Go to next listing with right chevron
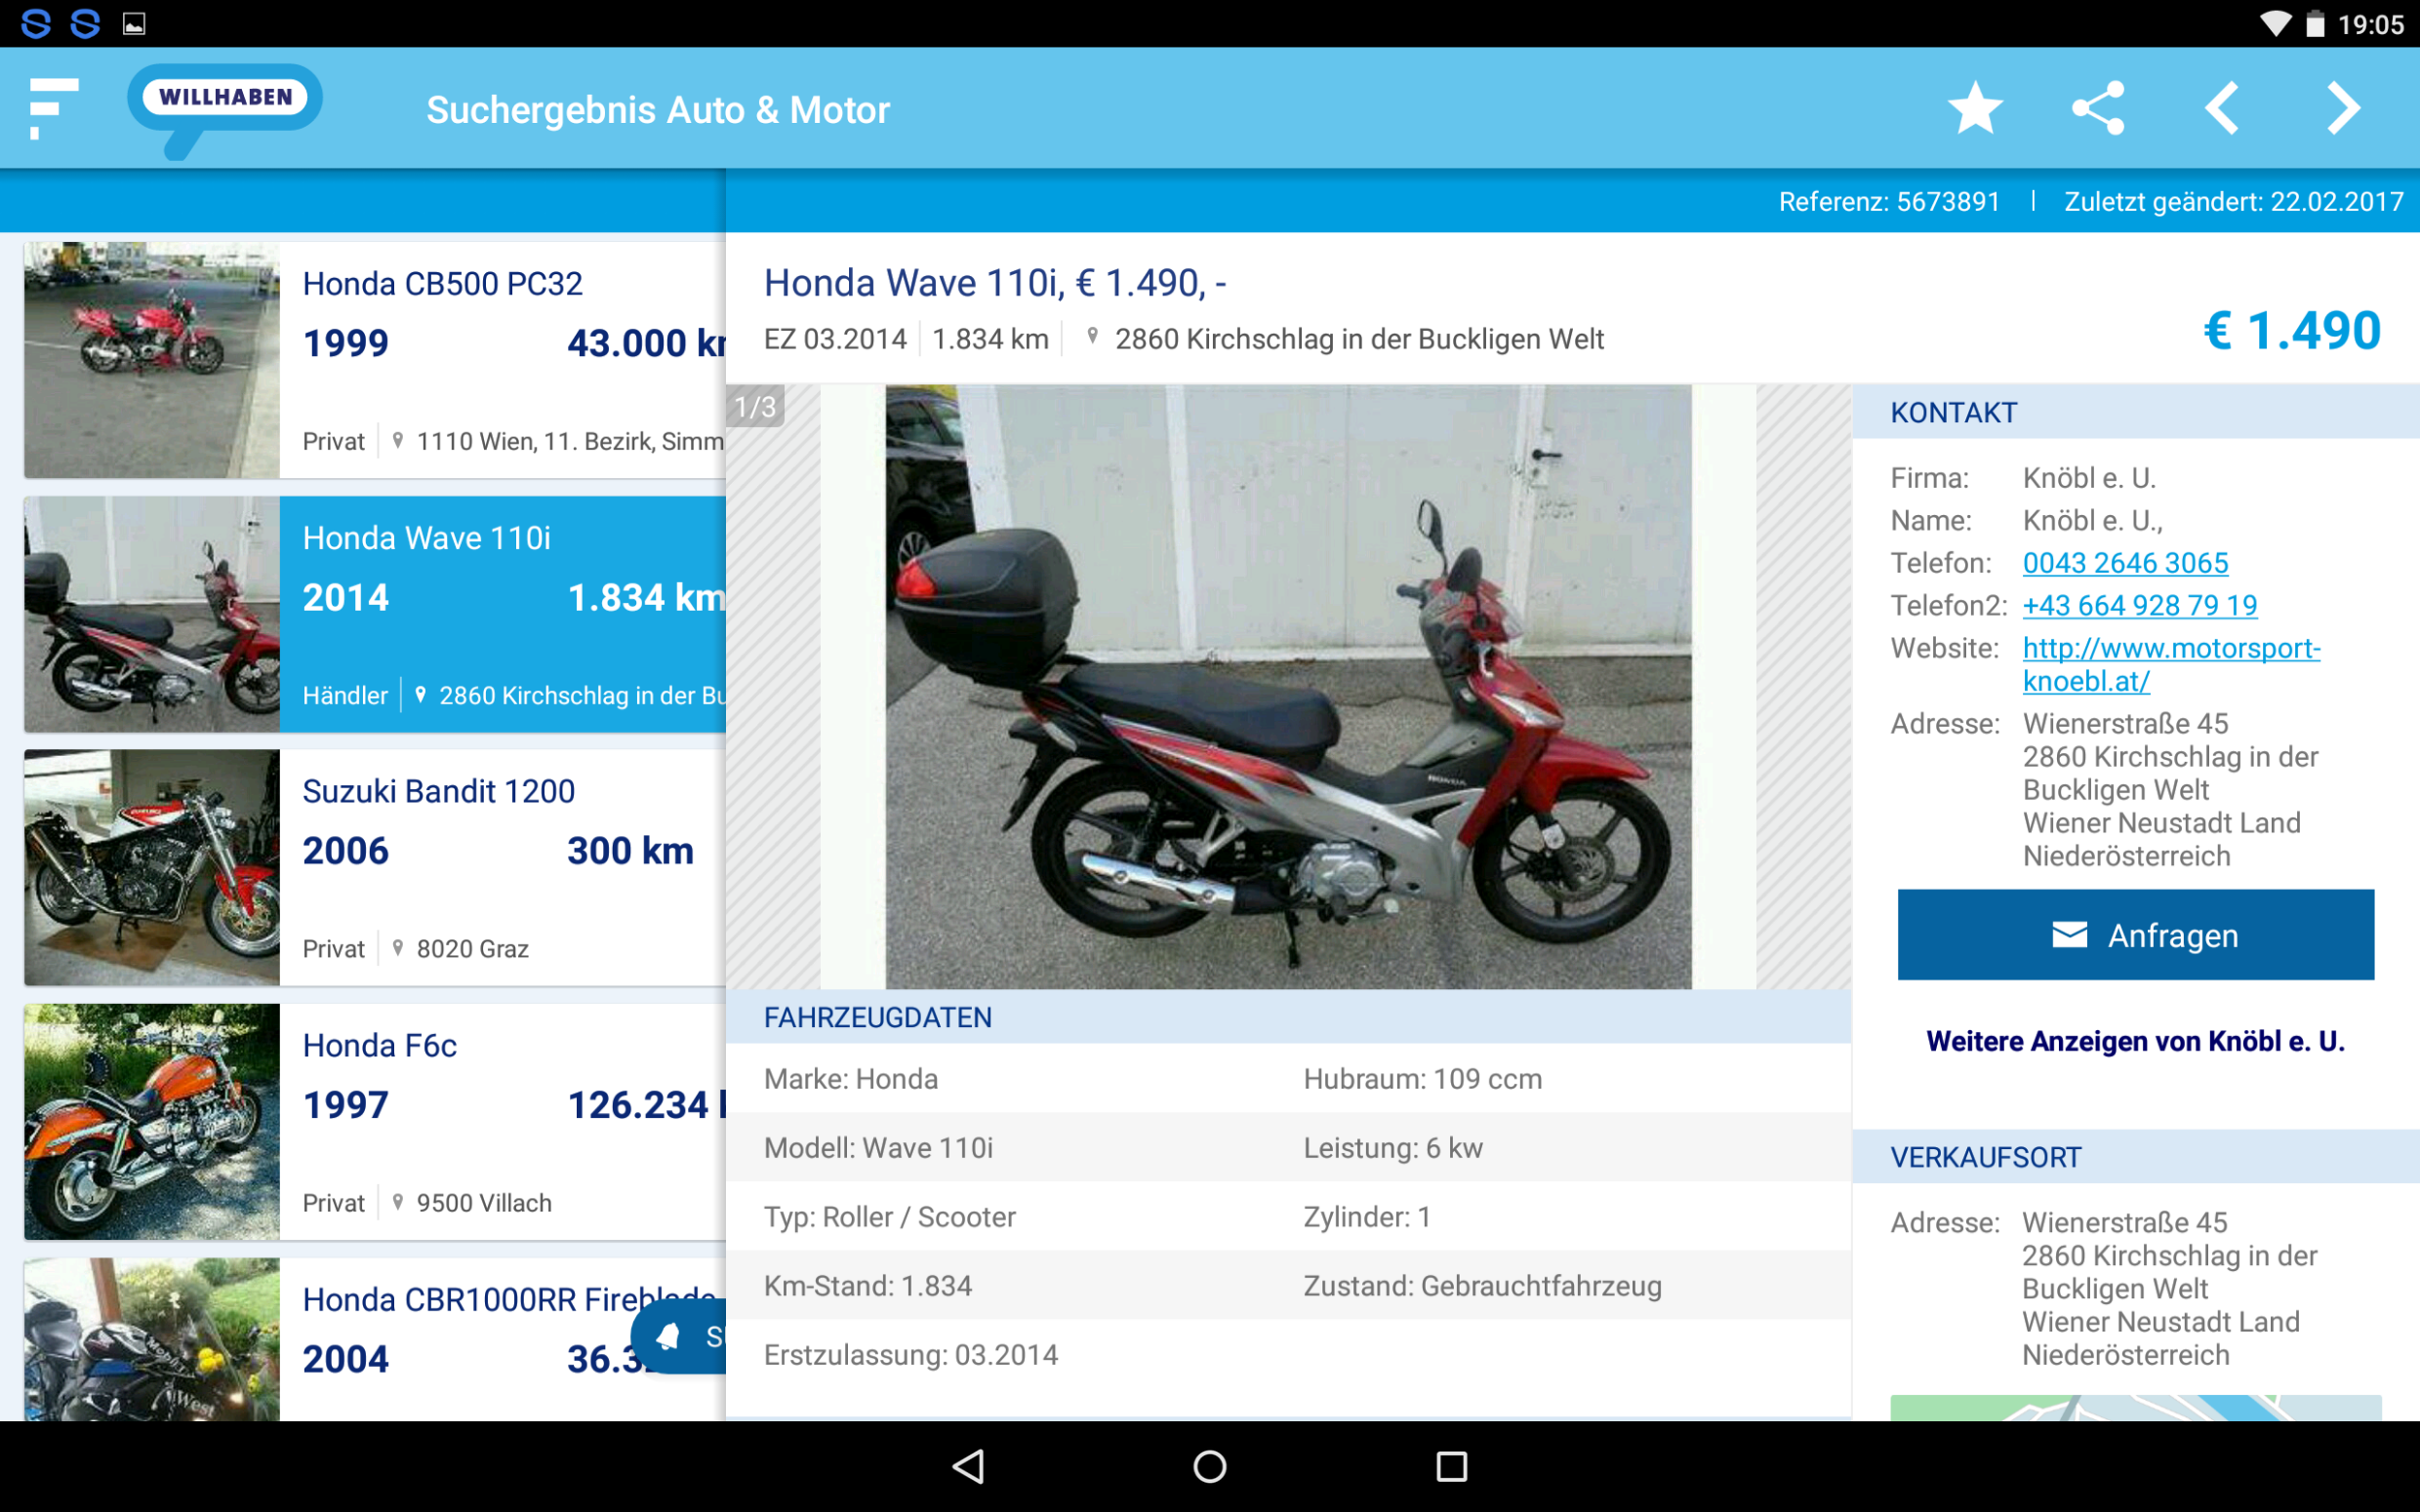 click(2343, 108)
